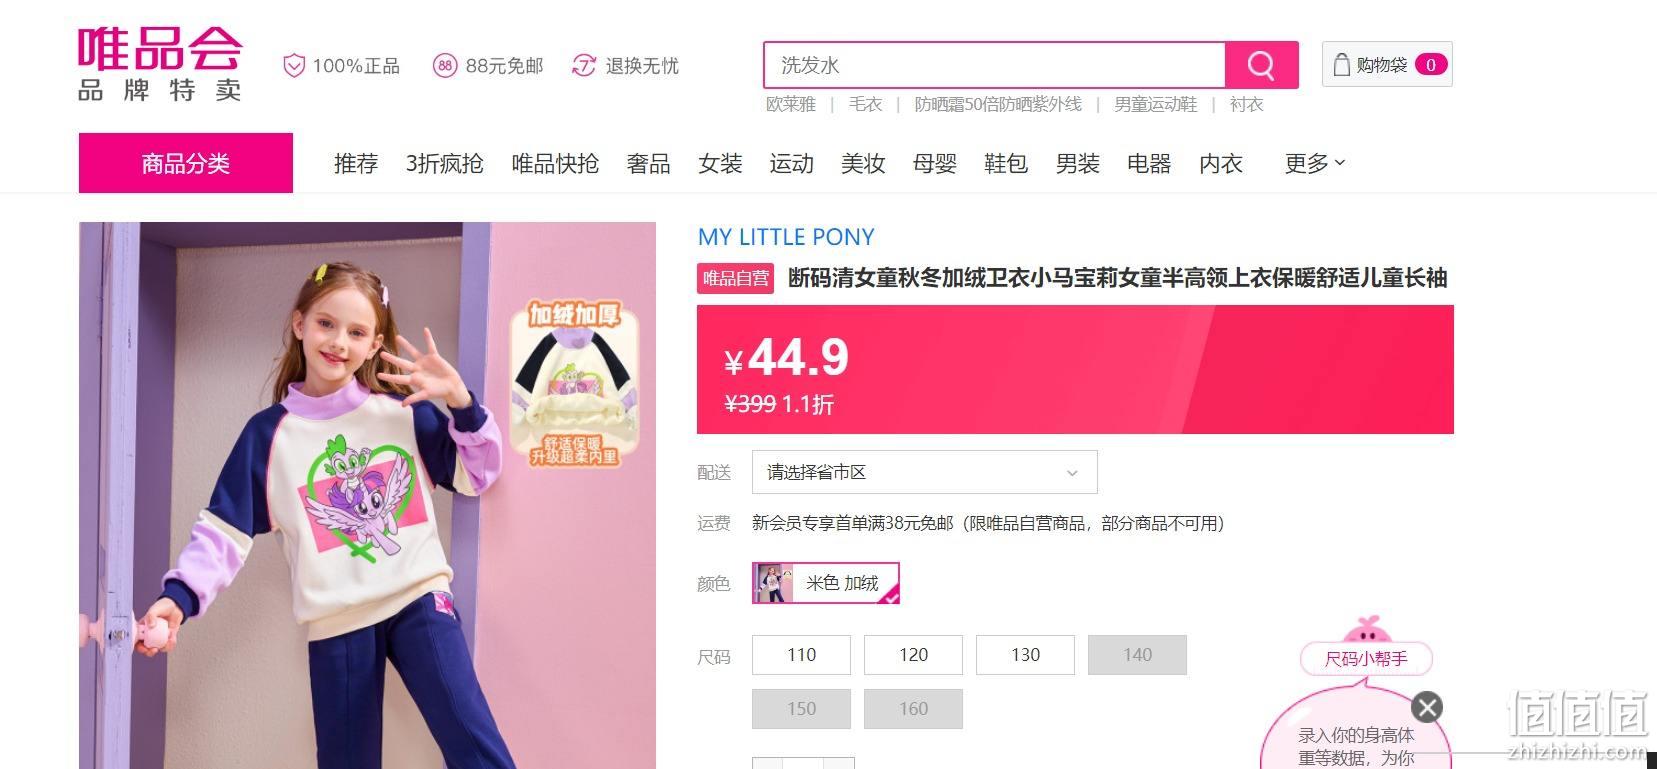Open the MY LITTLE PONY brand link
This screenshot has height=769, width=1657.
point(786,237)
